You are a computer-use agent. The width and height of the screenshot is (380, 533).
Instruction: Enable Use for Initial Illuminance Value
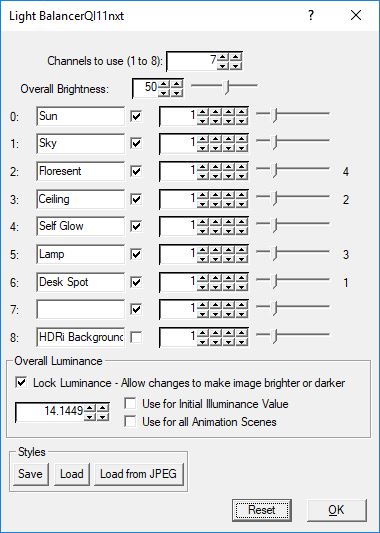(x=130, y=404)
